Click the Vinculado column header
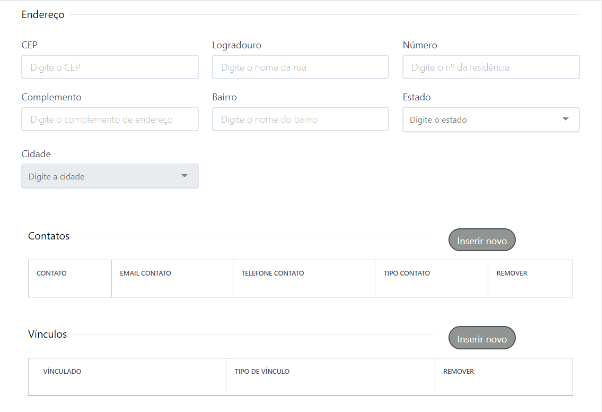This screenshot has height=412, width=602. coord(62,371)
